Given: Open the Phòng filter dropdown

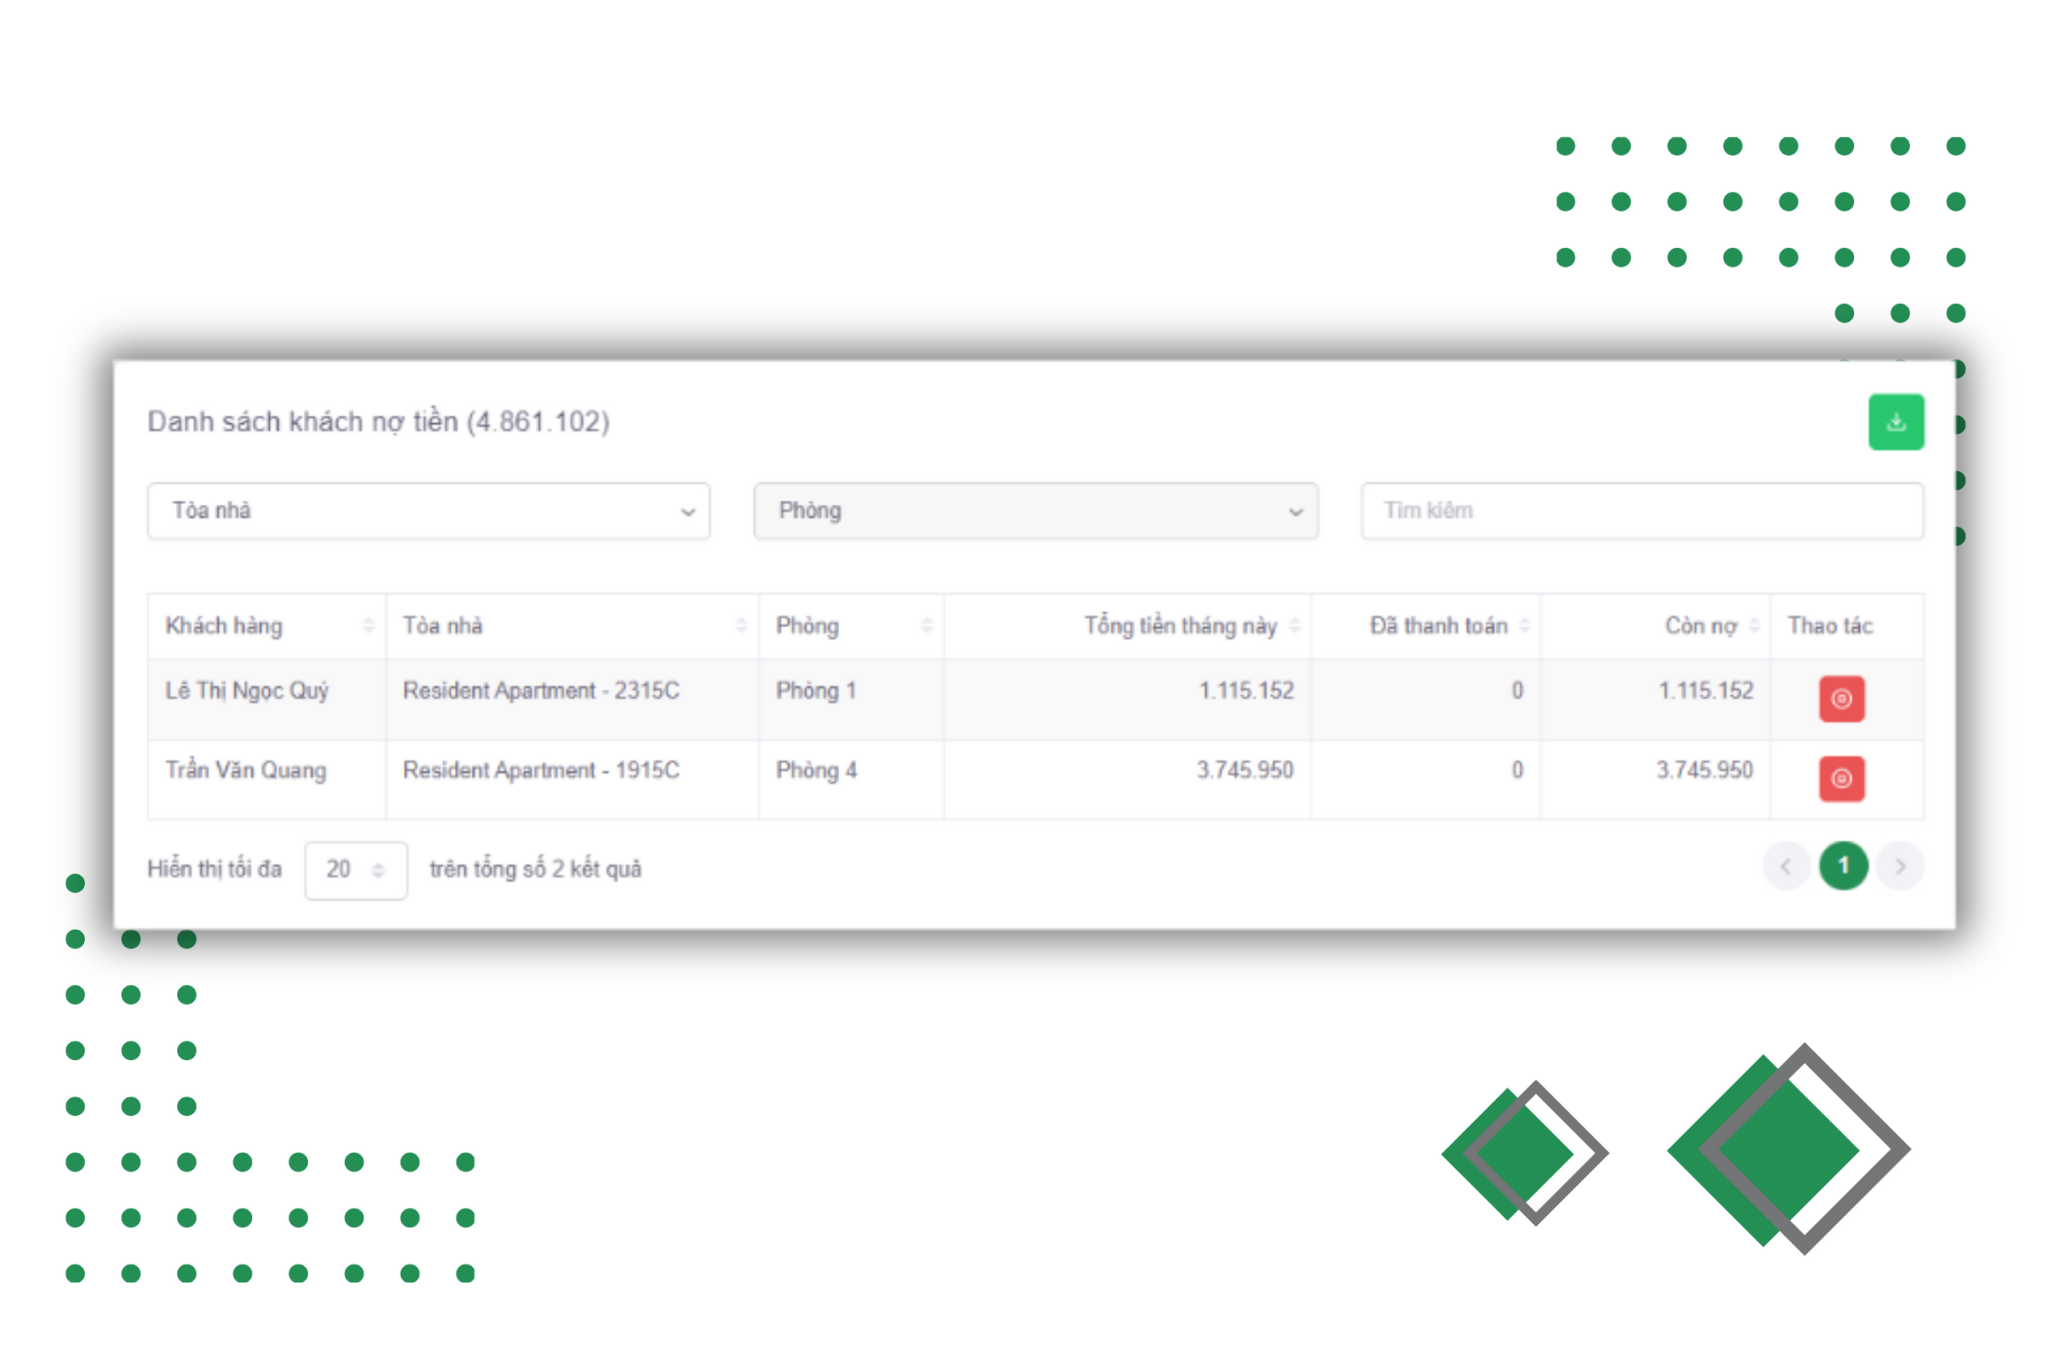Looking at the screenshot, I should click(1035, 511).
